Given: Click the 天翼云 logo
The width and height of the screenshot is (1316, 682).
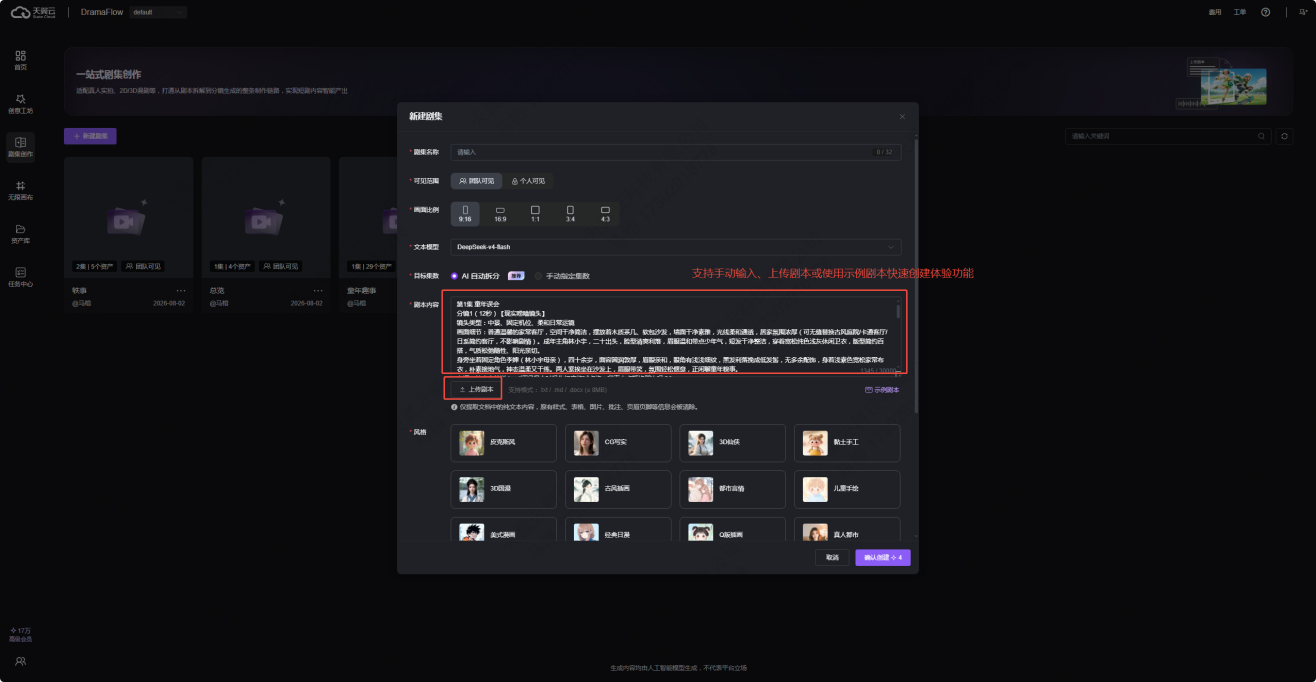Looking at the screenshot, I should click(31, 12).
